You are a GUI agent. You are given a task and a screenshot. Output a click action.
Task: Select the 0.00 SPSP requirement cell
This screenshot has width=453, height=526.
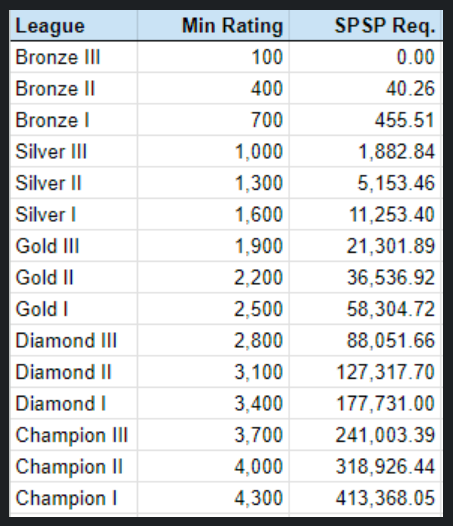365,57
